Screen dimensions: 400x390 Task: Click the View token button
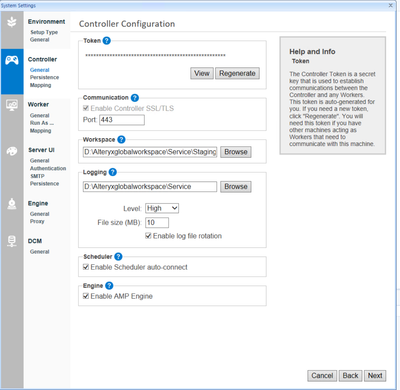point(202,73)
